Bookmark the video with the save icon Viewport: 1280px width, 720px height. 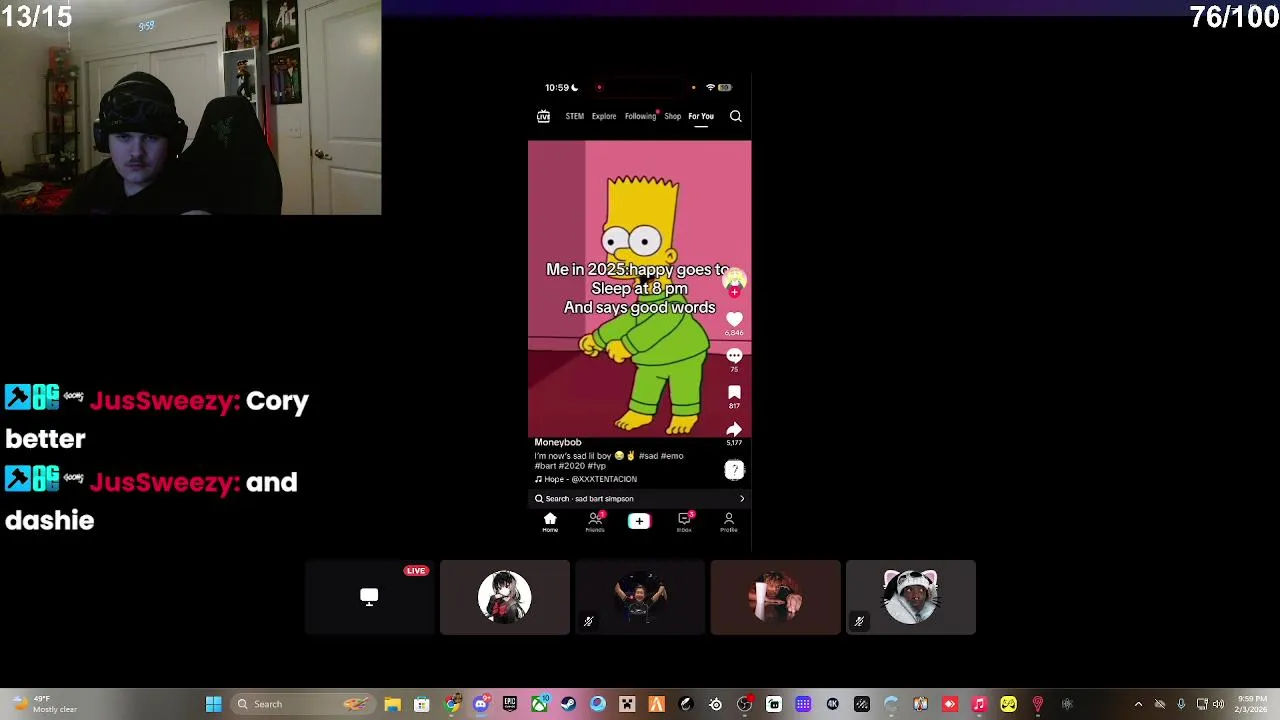click(x=734, y=392)
